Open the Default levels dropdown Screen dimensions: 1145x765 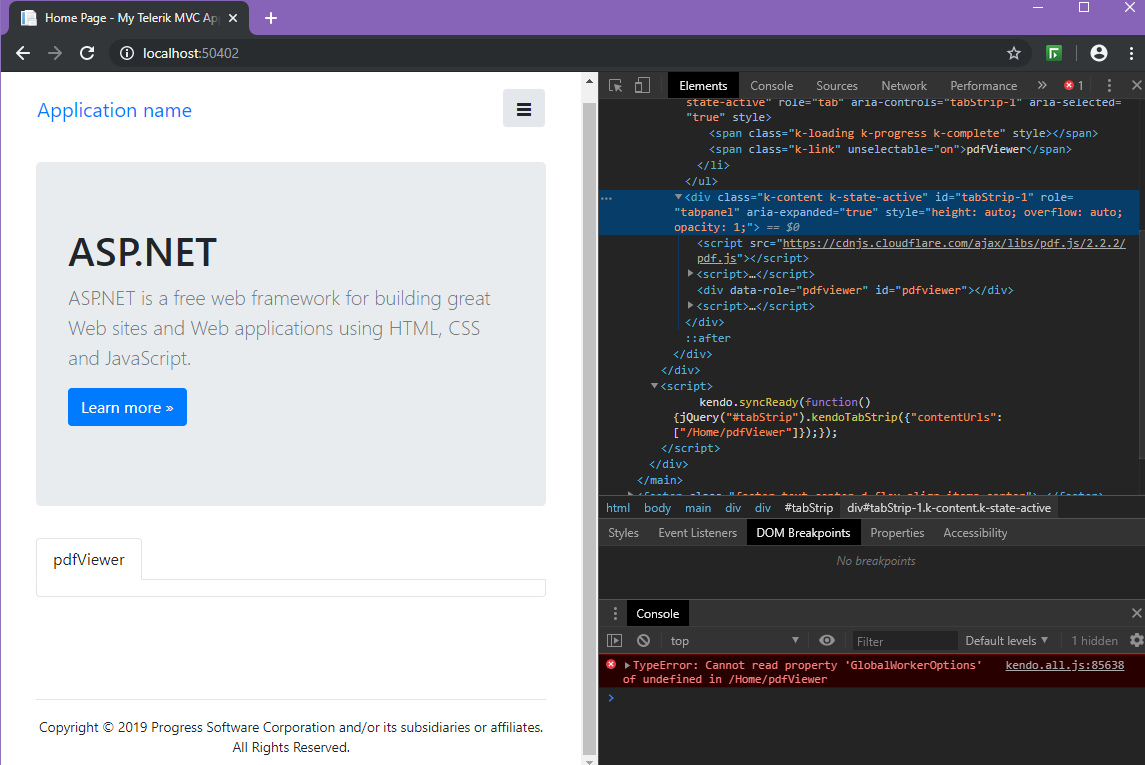1006,640
